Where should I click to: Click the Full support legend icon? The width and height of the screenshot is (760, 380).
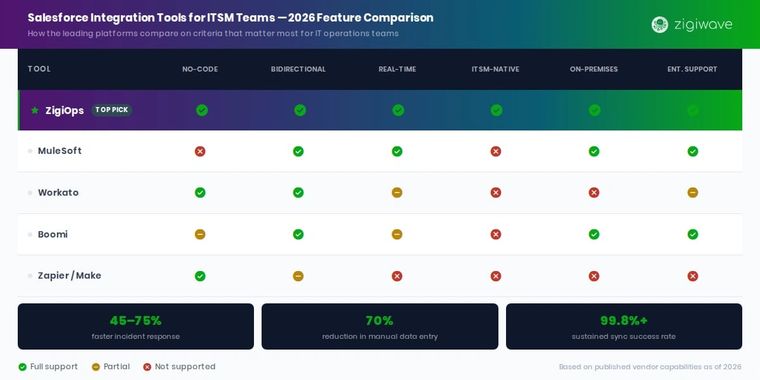click(x=22, y=367)
